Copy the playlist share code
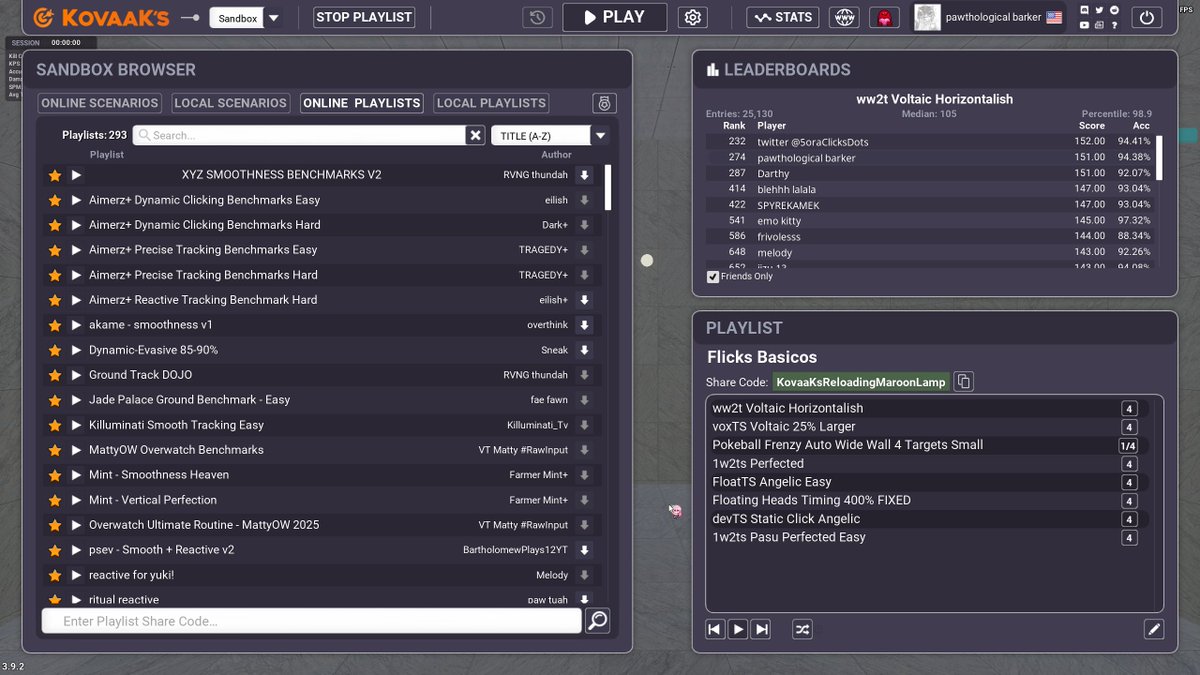Image resolution: width=1200 pixels, height=675 pixels. click(963, 382)
